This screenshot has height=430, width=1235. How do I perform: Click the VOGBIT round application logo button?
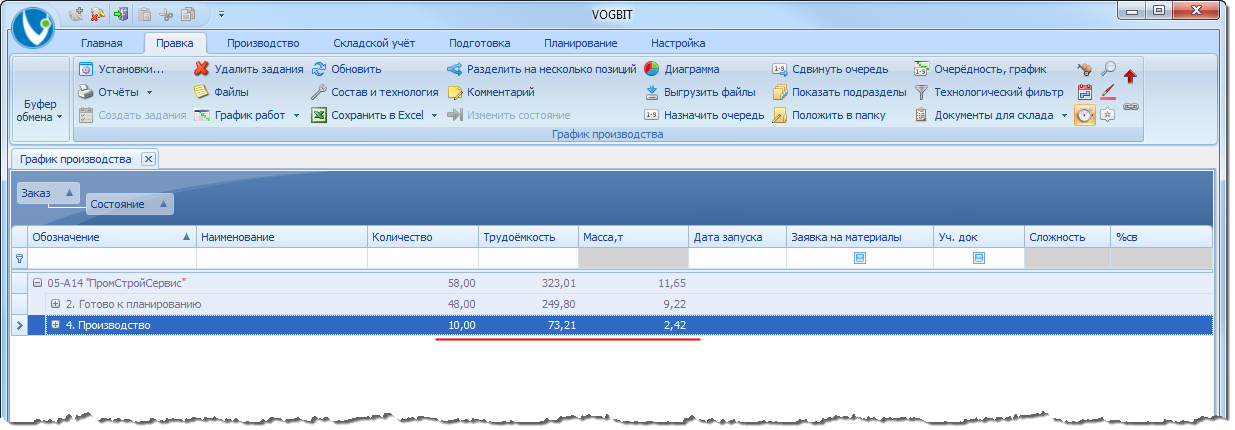[x=32, y=28]
